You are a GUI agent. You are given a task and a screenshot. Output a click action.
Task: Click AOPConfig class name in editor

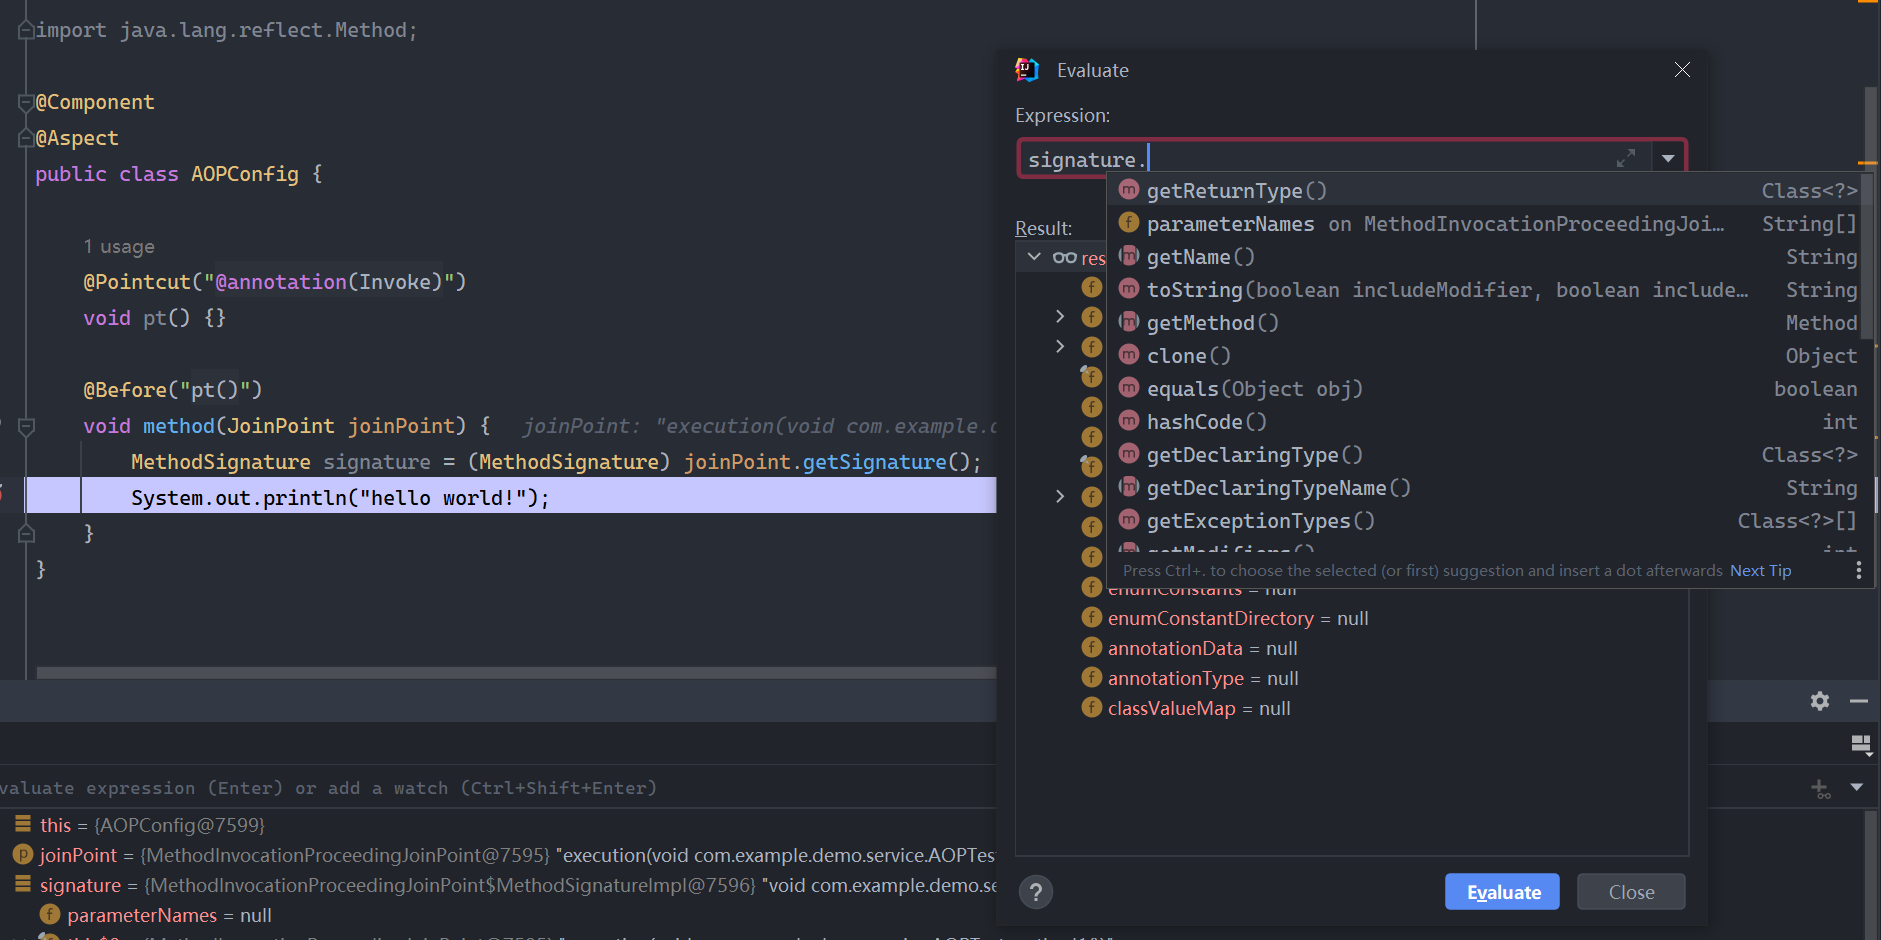[x=245, y=174]
